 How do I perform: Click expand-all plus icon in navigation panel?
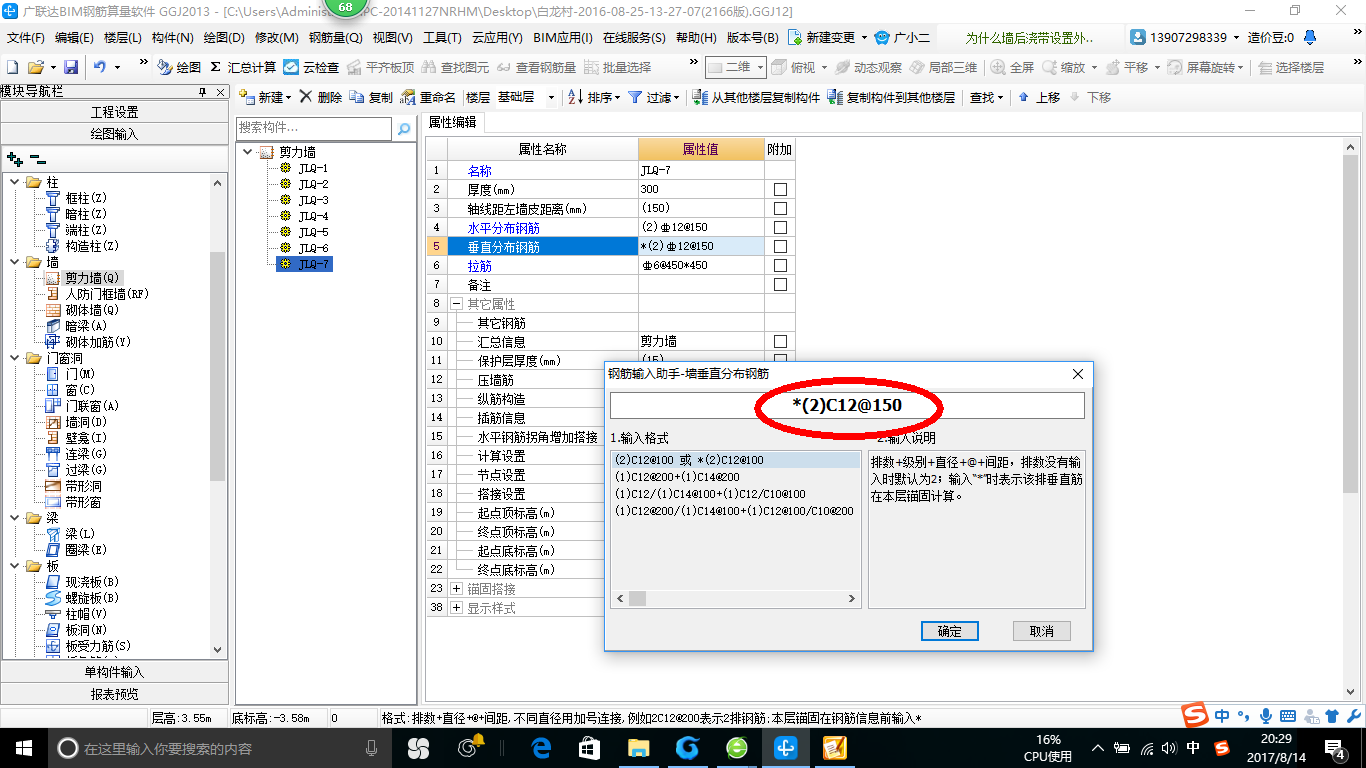click(15, 158)
